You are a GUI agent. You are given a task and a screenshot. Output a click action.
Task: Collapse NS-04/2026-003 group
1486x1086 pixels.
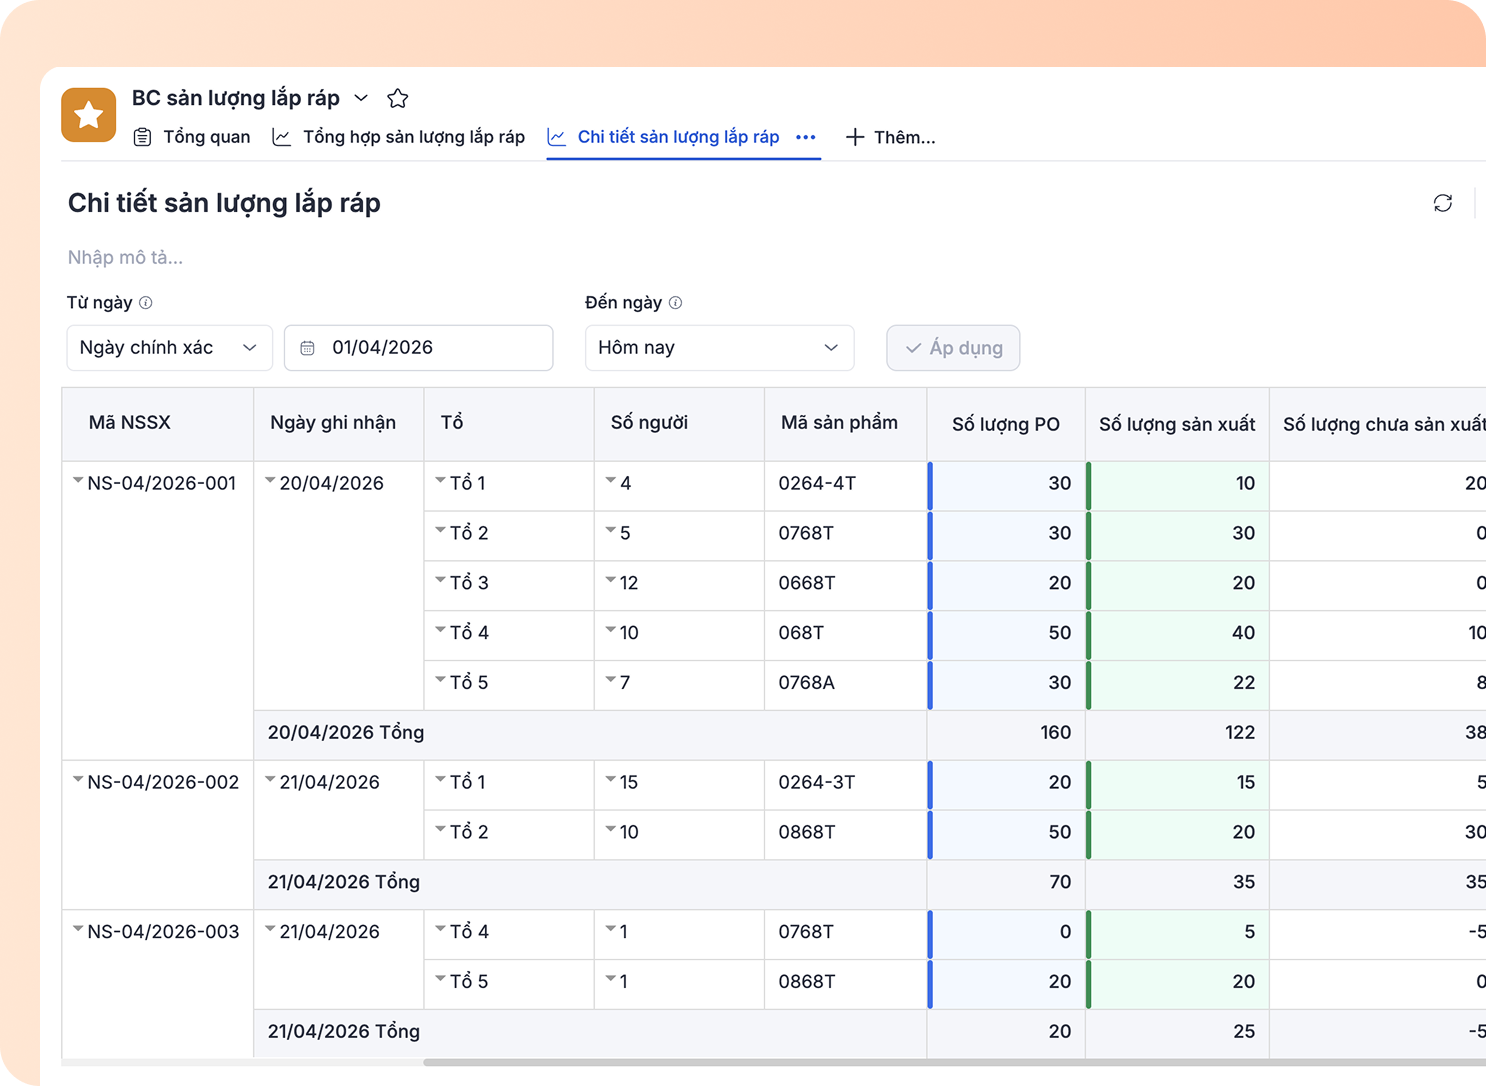click(78, 929)
